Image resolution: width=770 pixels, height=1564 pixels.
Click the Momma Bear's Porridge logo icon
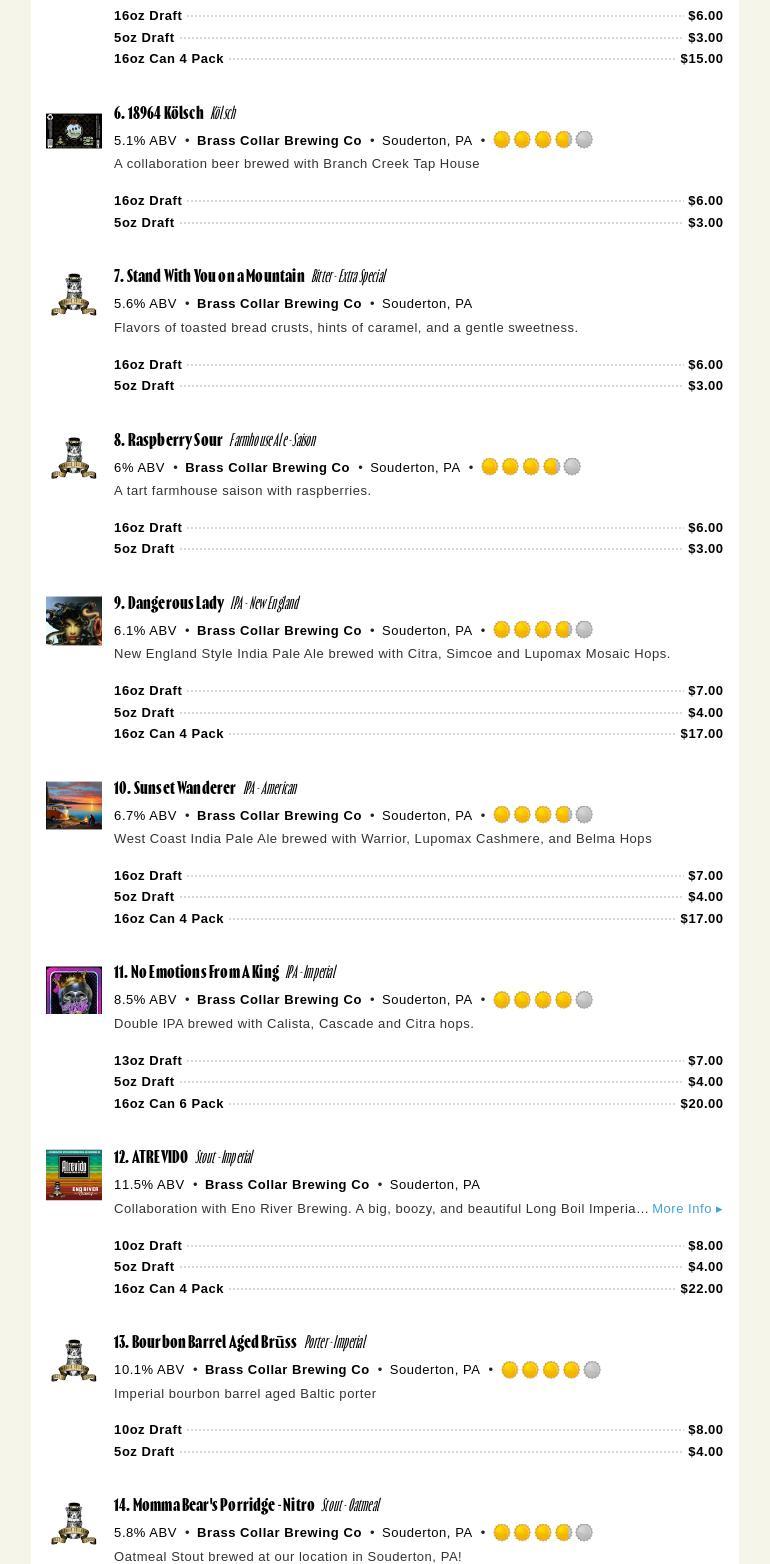click(x=74, y=1523)
